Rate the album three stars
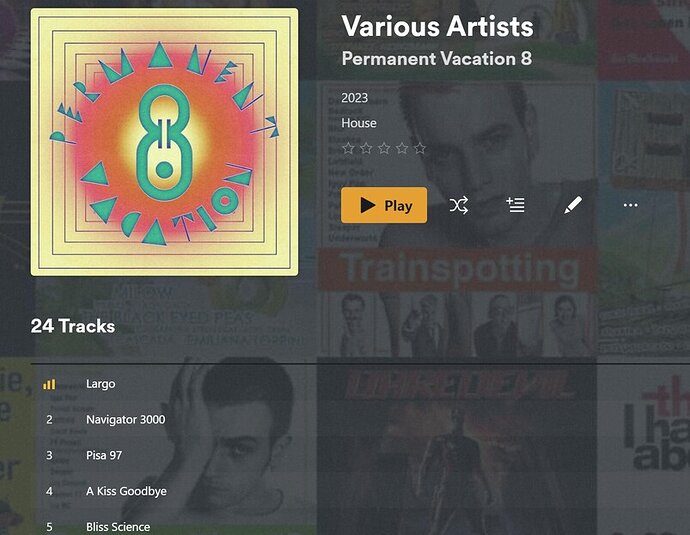690x535 pixels. tap(384, 148)
